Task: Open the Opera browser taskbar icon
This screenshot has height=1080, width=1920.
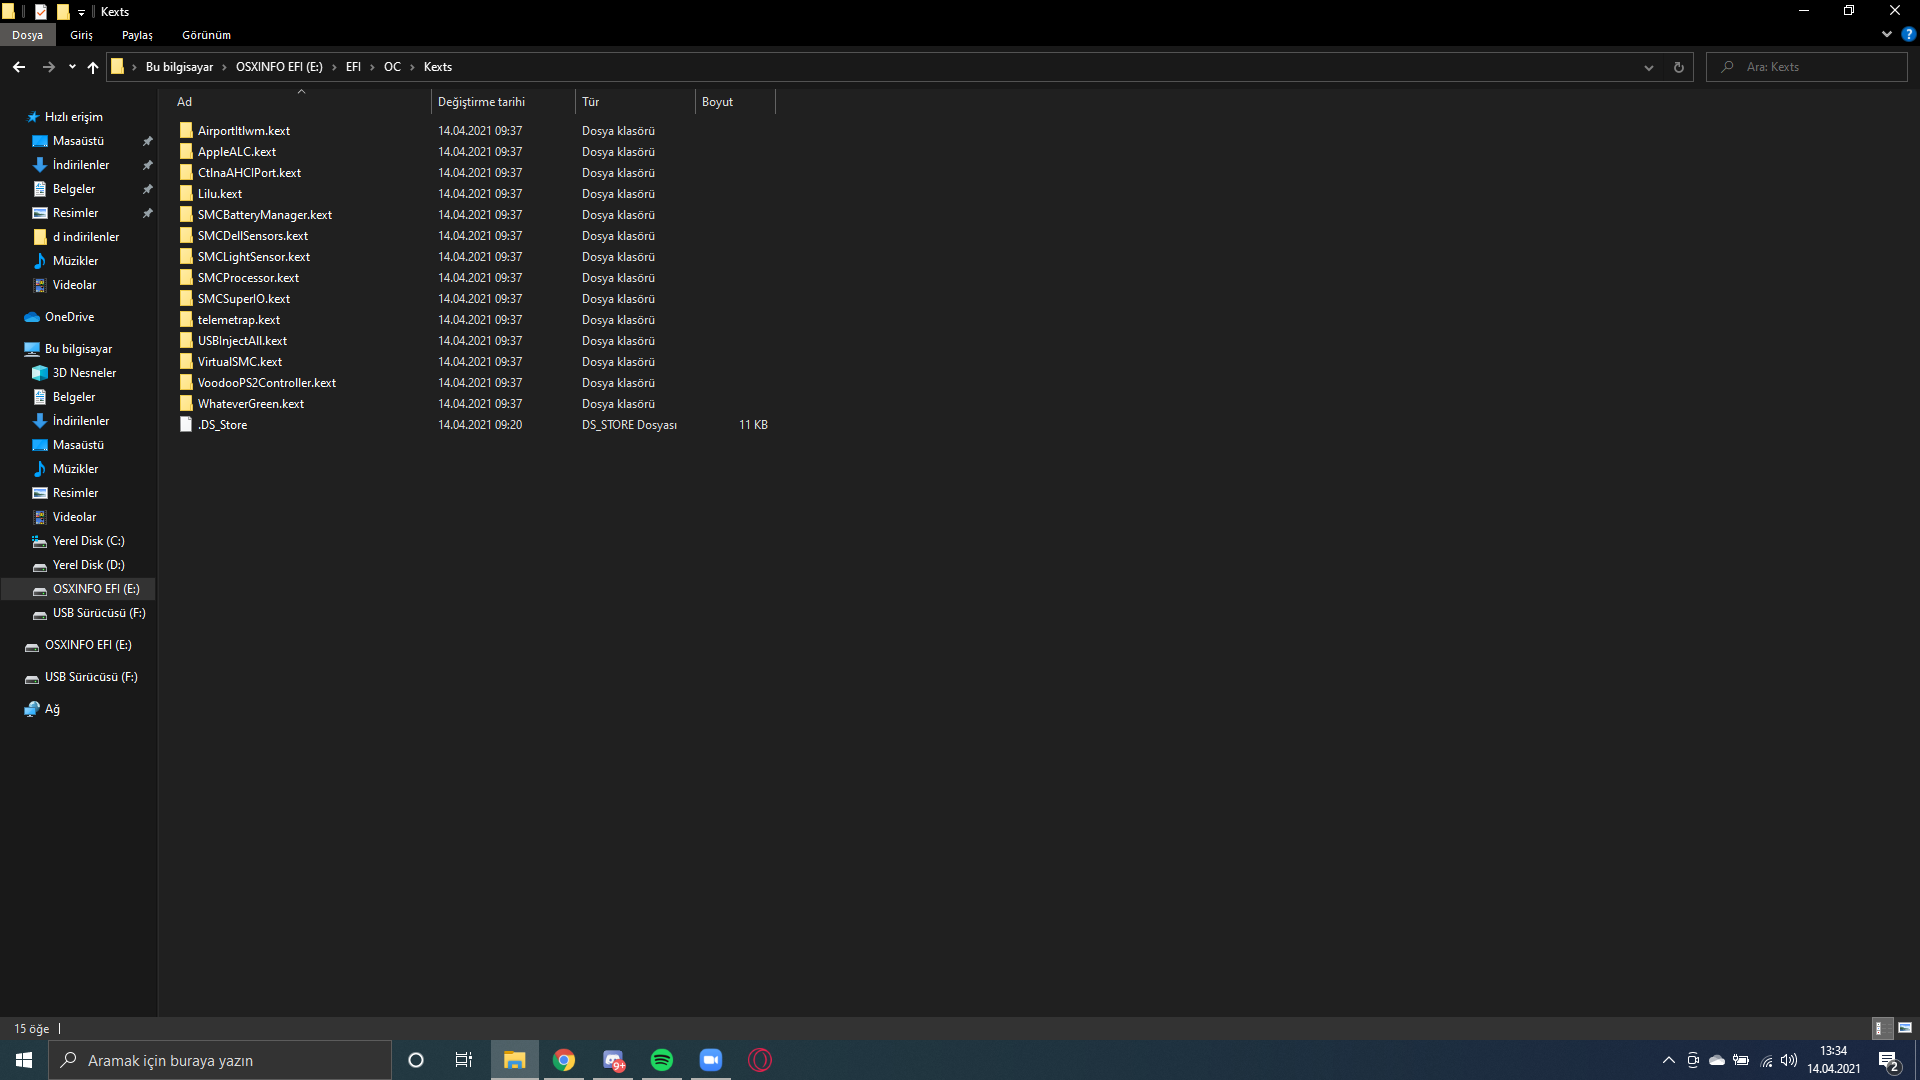Action: [x=760, y=1060]
